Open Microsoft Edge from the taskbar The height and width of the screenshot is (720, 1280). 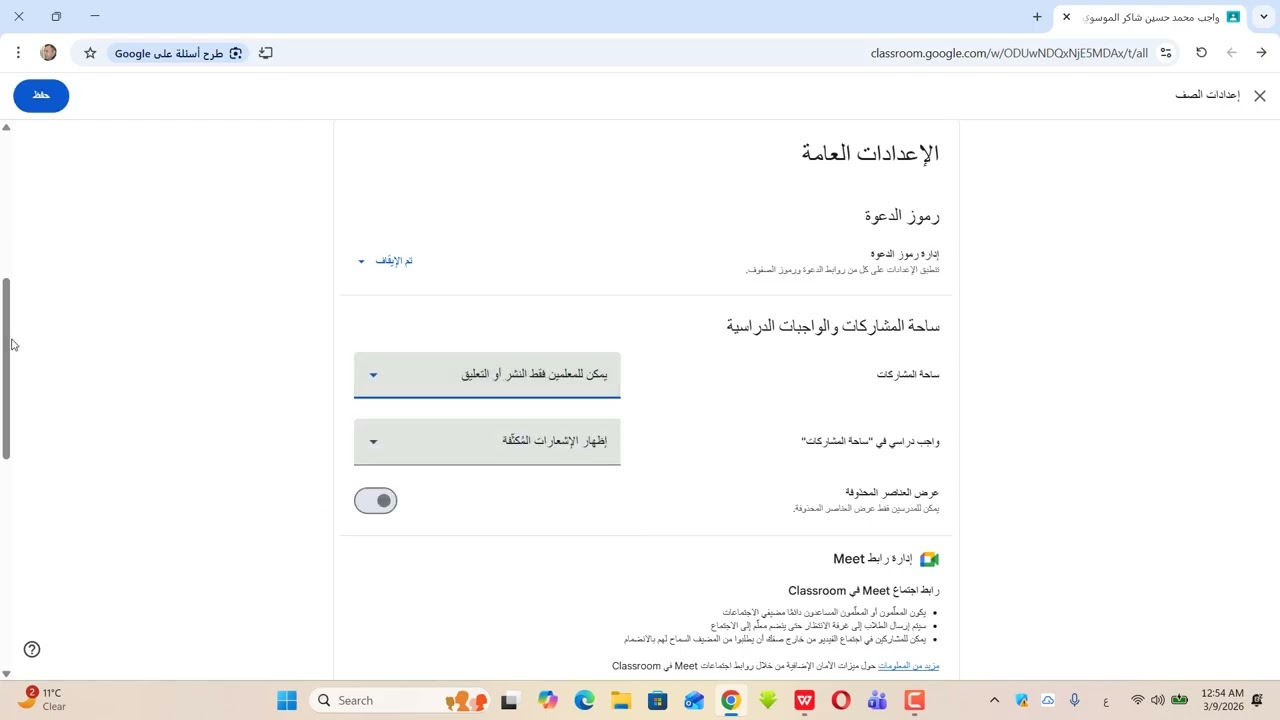(x=584, y=701)
